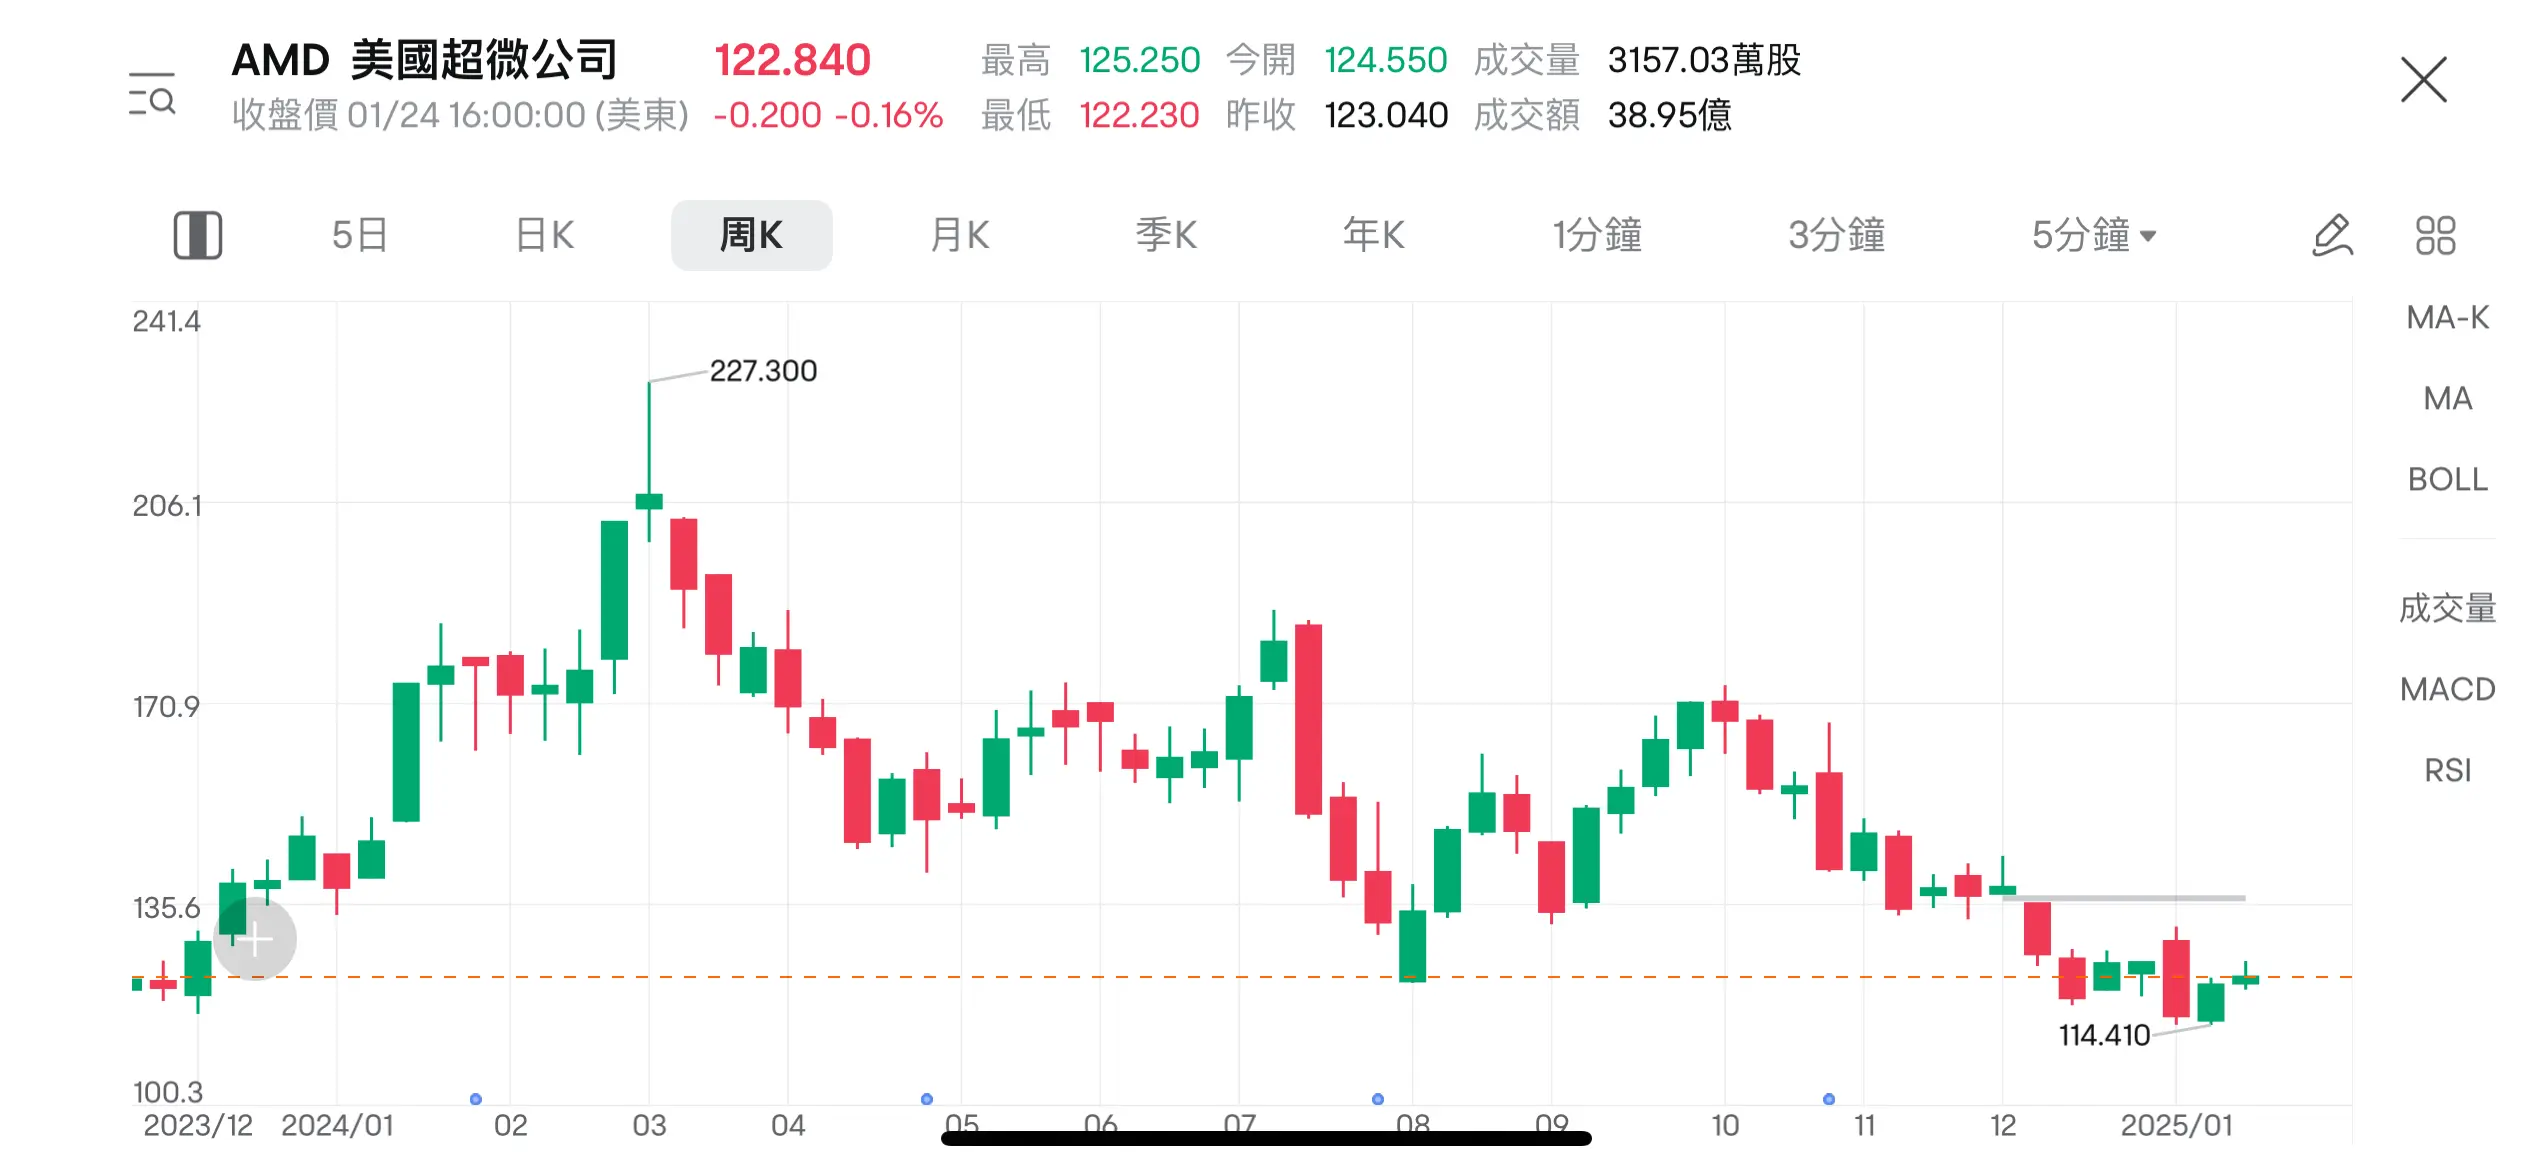
Task: Switch to the 5日 tab
Action: [x=360, y=235]
